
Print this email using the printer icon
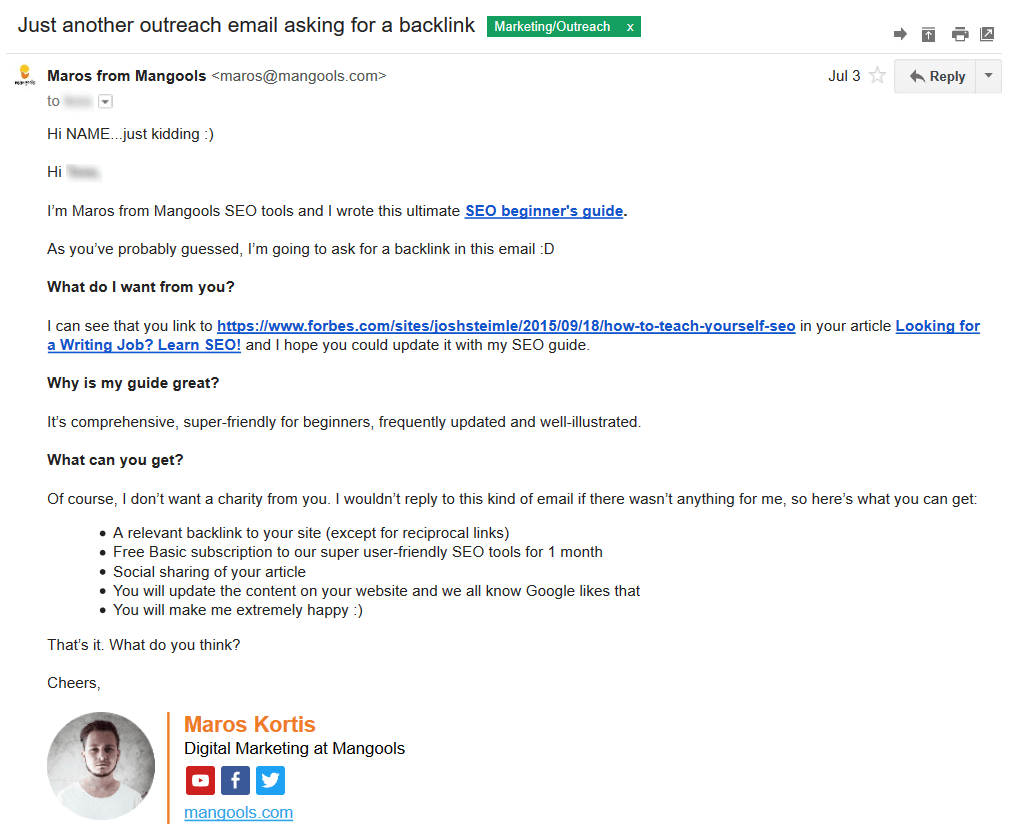pos(960,34)
